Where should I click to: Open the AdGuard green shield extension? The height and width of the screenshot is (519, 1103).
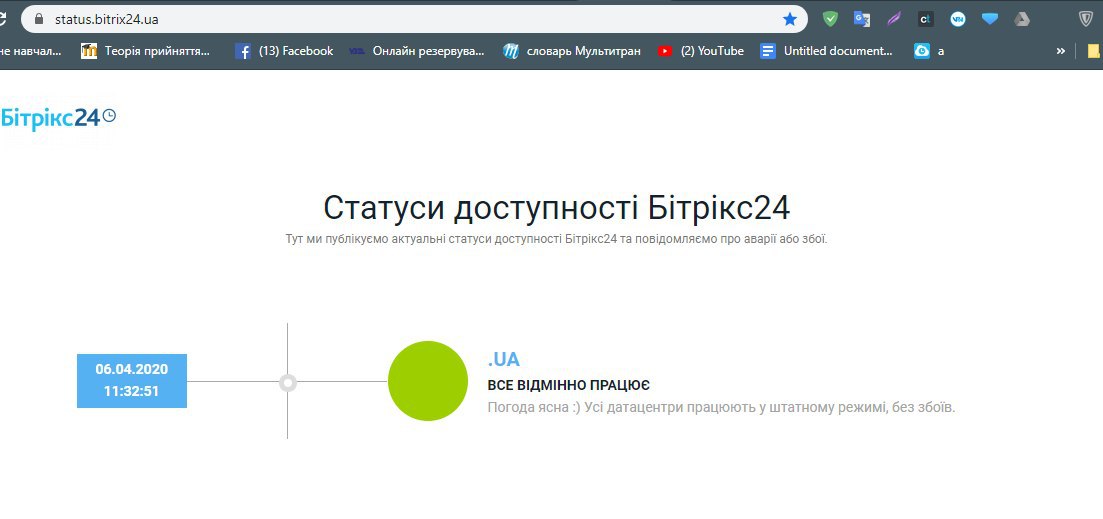(x=831, y=20)
